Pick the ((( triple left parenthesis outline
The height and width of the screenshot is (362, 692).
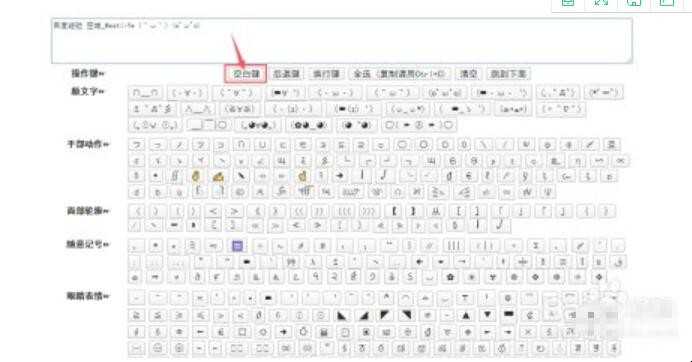[344, 211]
